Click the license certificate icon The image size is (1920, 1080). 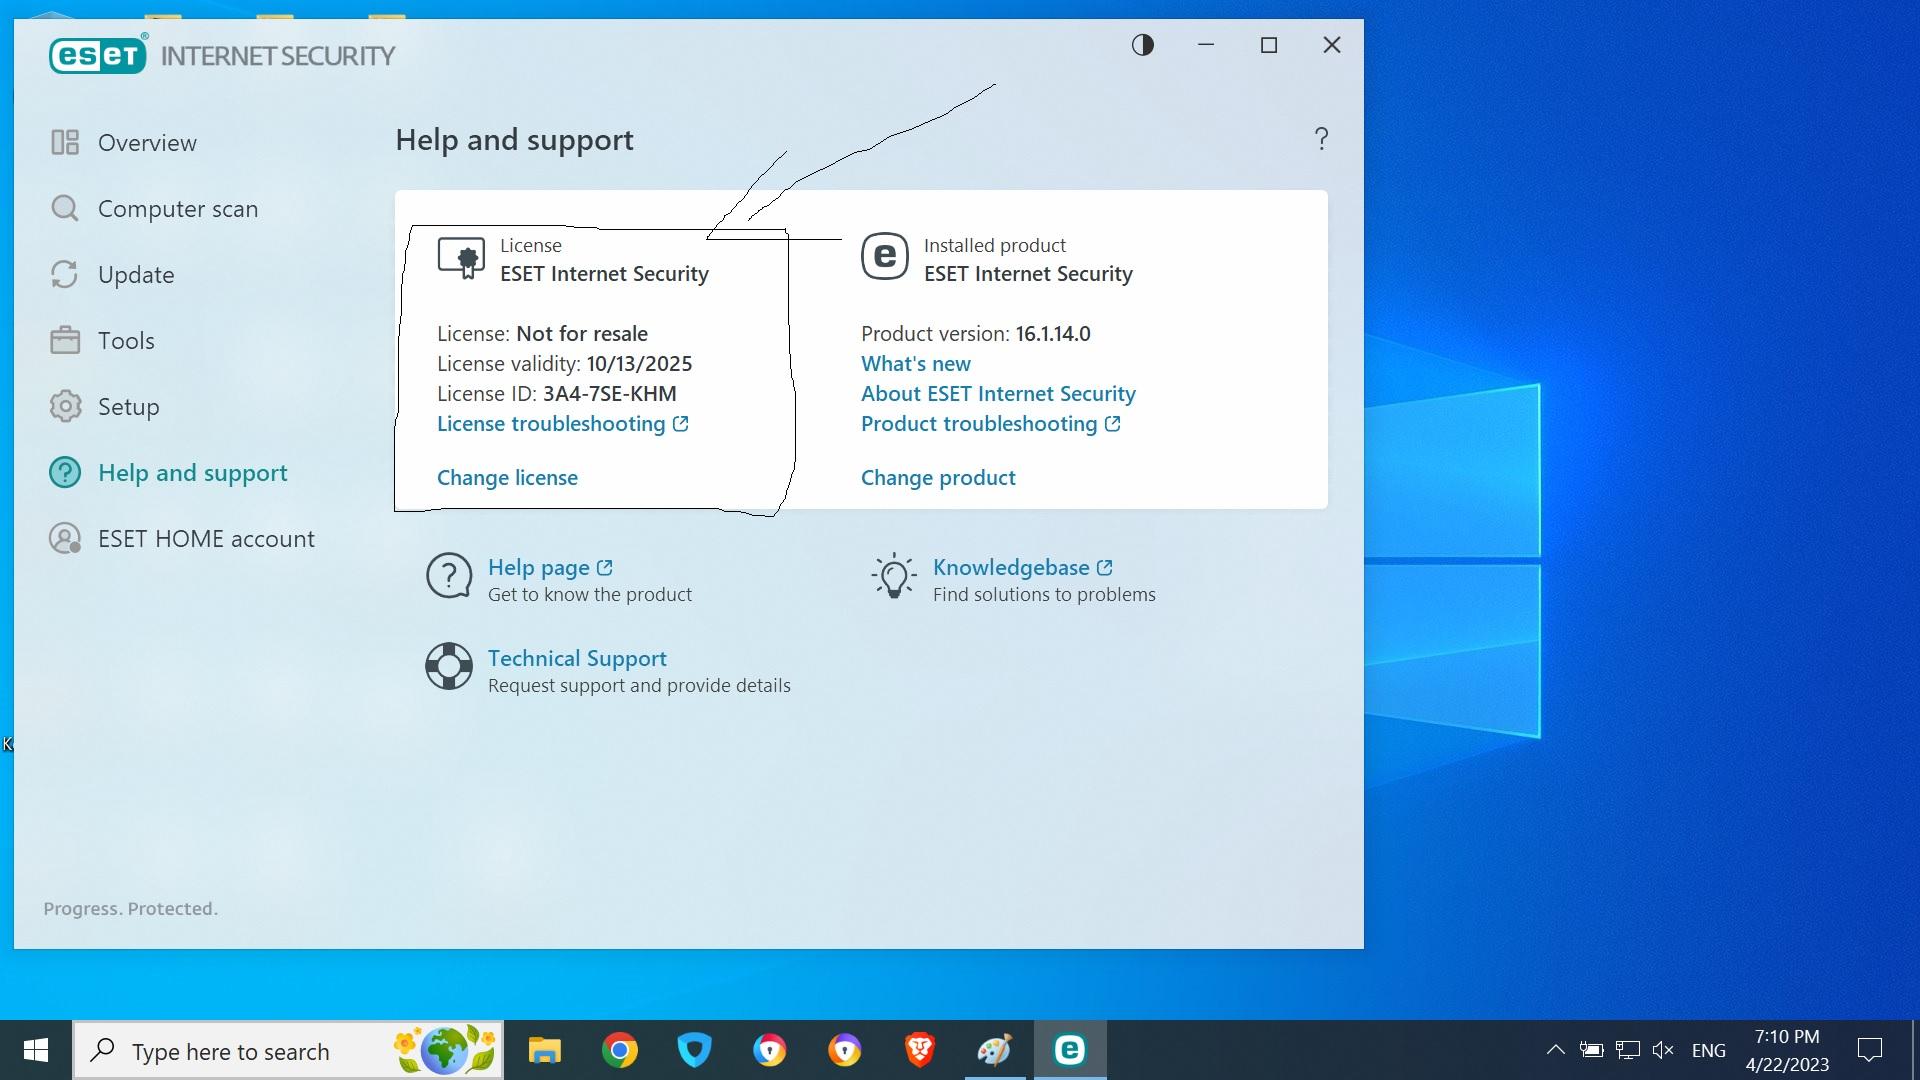pyautogui.click(x=461, y=258)
